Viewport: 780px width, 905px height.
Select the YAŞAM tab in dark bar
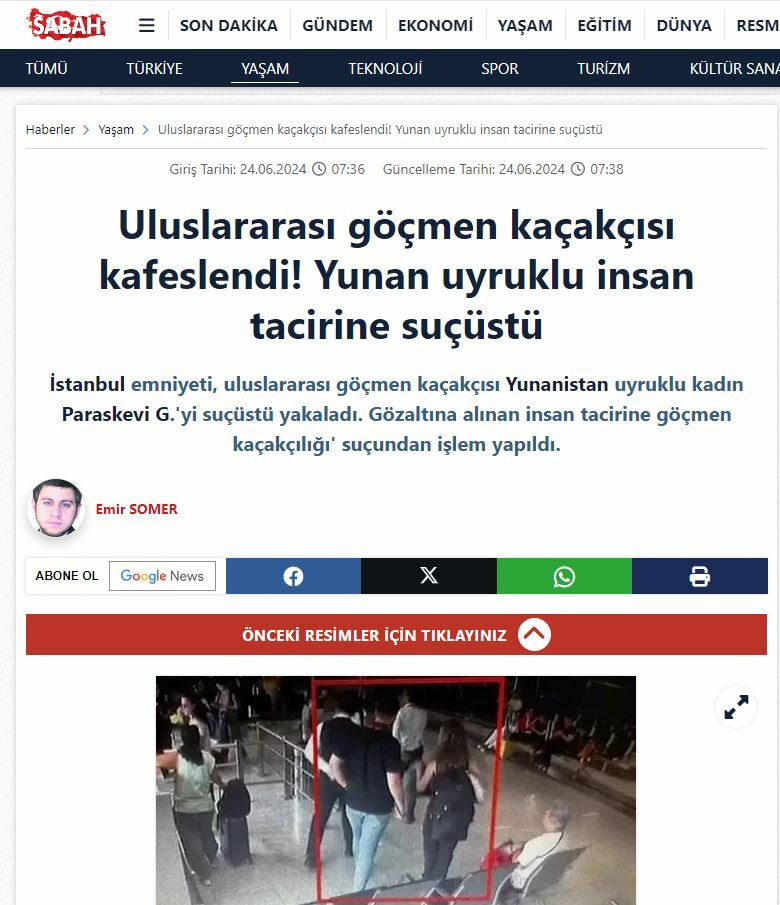265,69
